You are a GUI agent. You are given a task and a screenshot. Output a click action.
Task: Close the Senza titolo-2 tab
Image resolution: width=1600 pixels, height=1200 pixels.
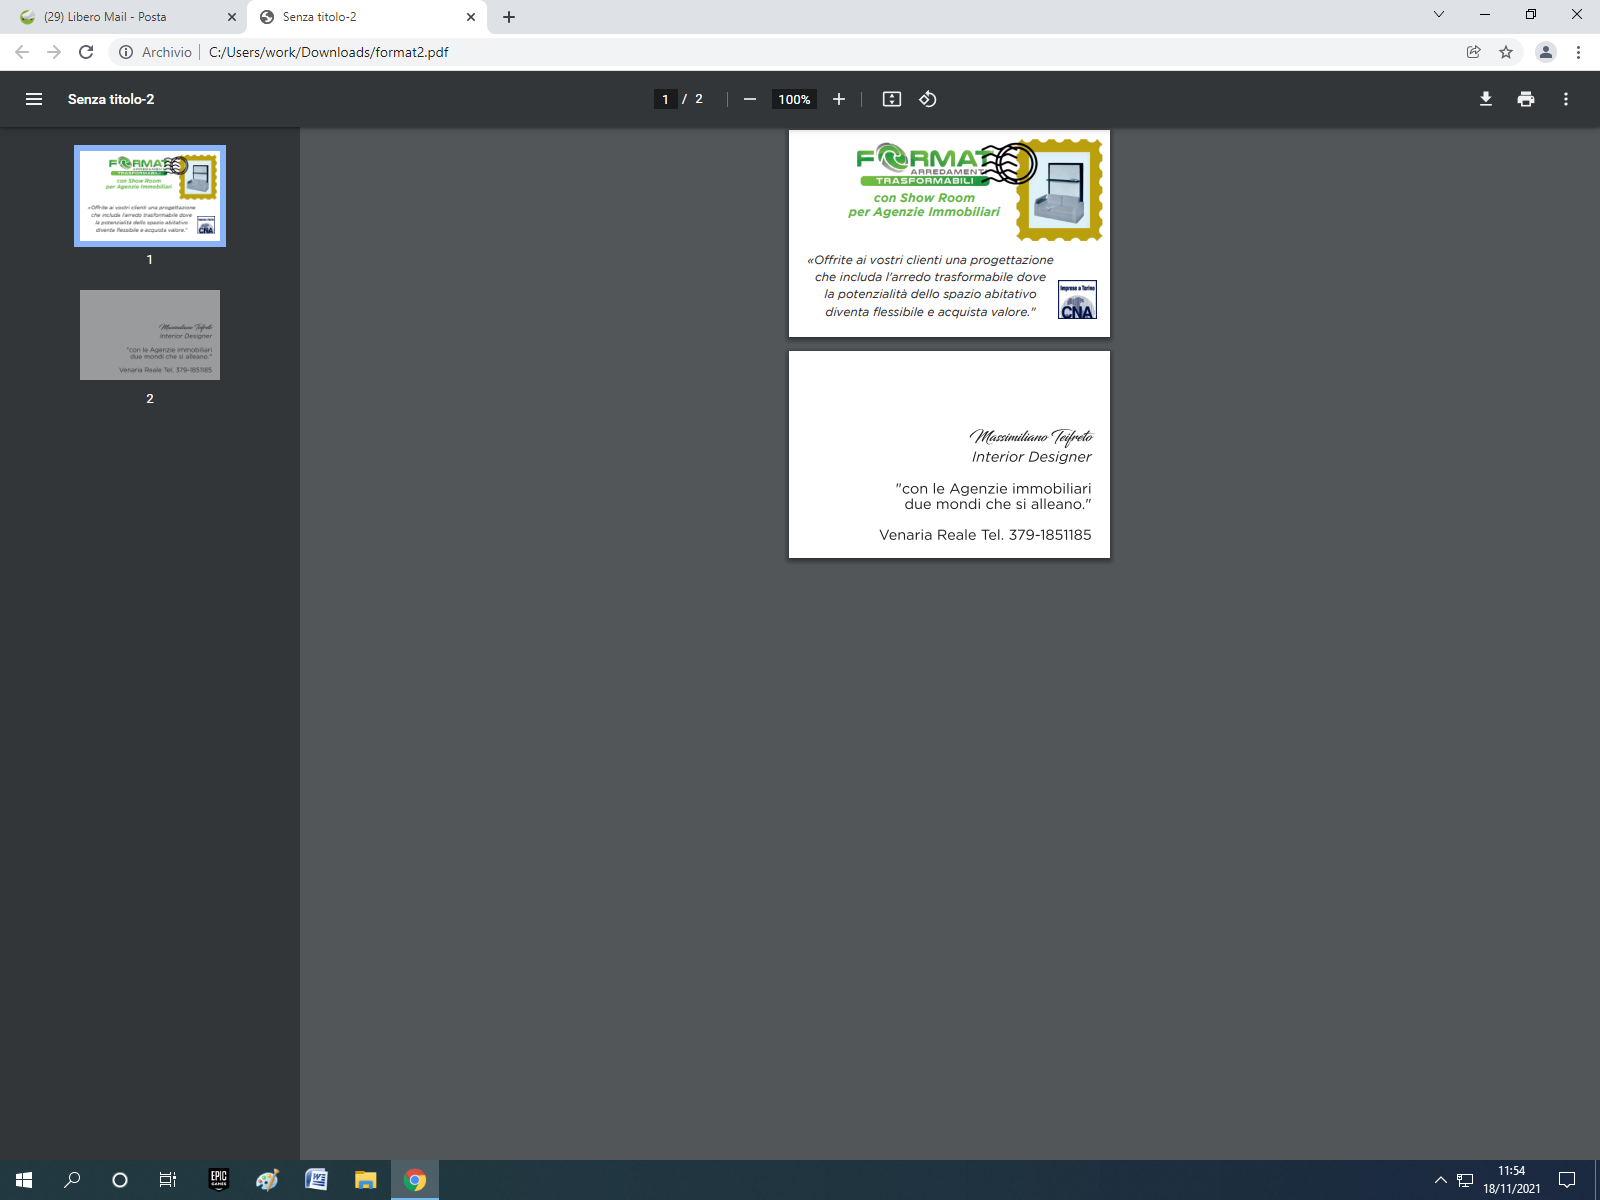(x=471, y=17)
